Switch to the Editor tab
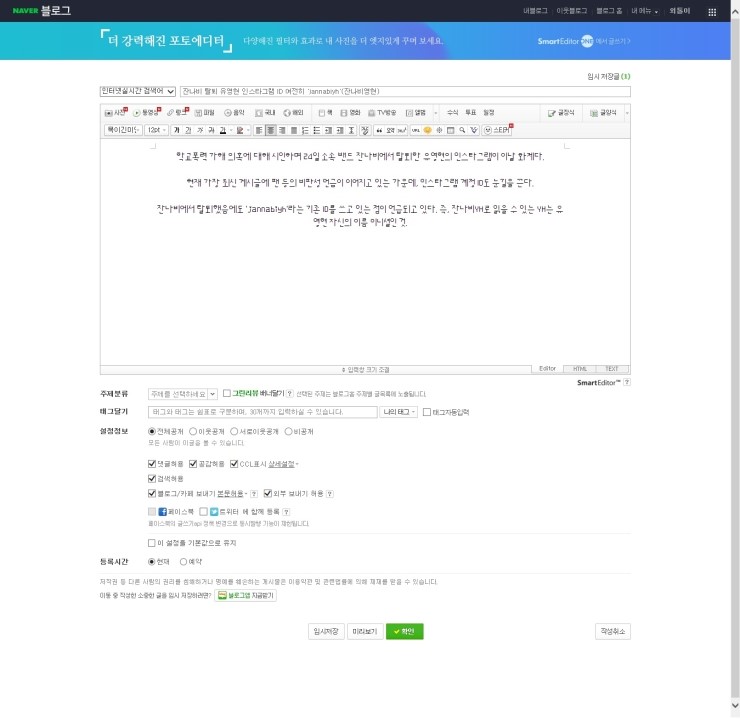 click(547, 369)
